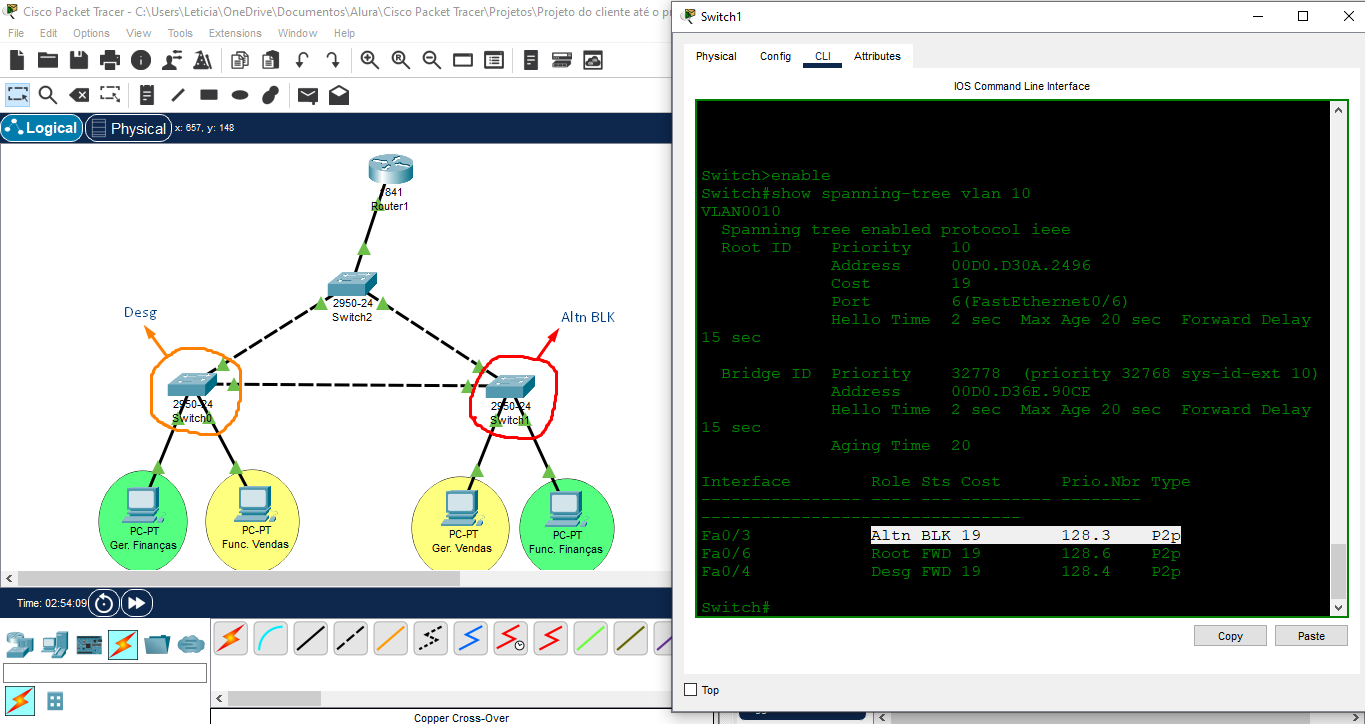Zoom in on the workspace
Image resolution: width=1365 pixels, height=724 pixels.
coord(370,60)
